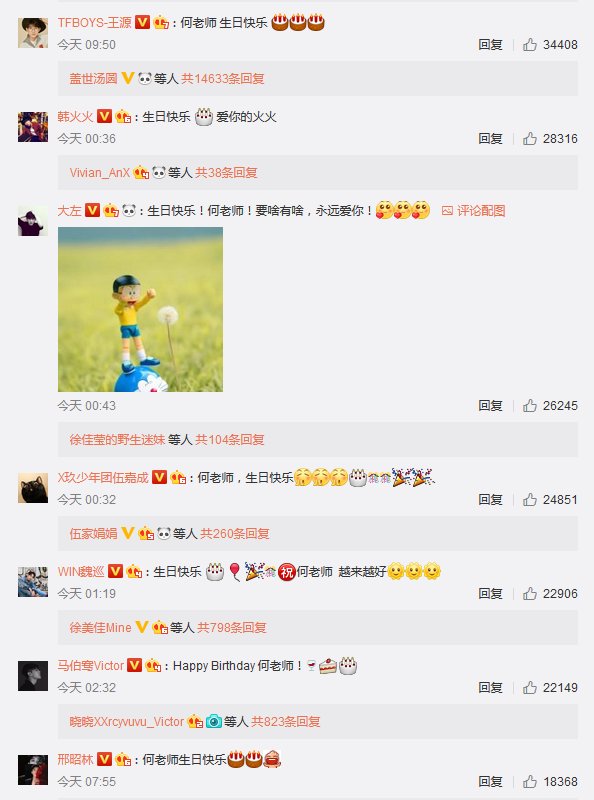
Task: Like WIN魏巡's comment with 22906
Action: [x=530, y=593]
